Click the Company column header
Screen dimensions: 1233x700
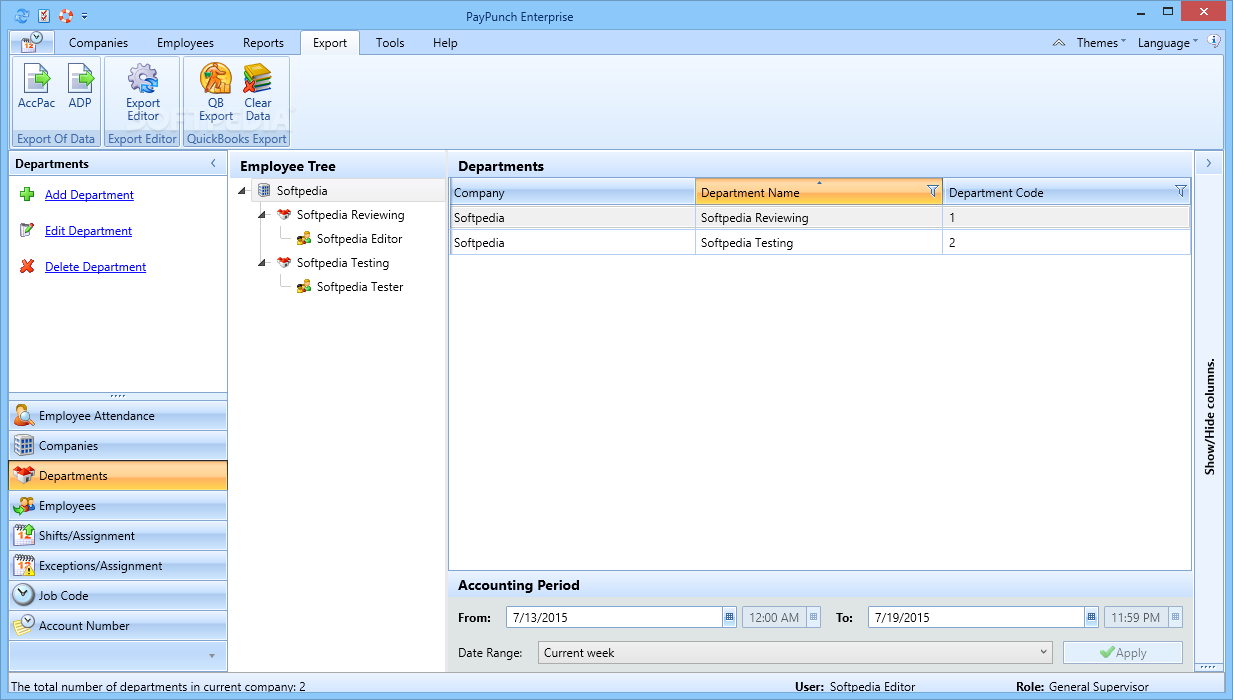[573, 192]
